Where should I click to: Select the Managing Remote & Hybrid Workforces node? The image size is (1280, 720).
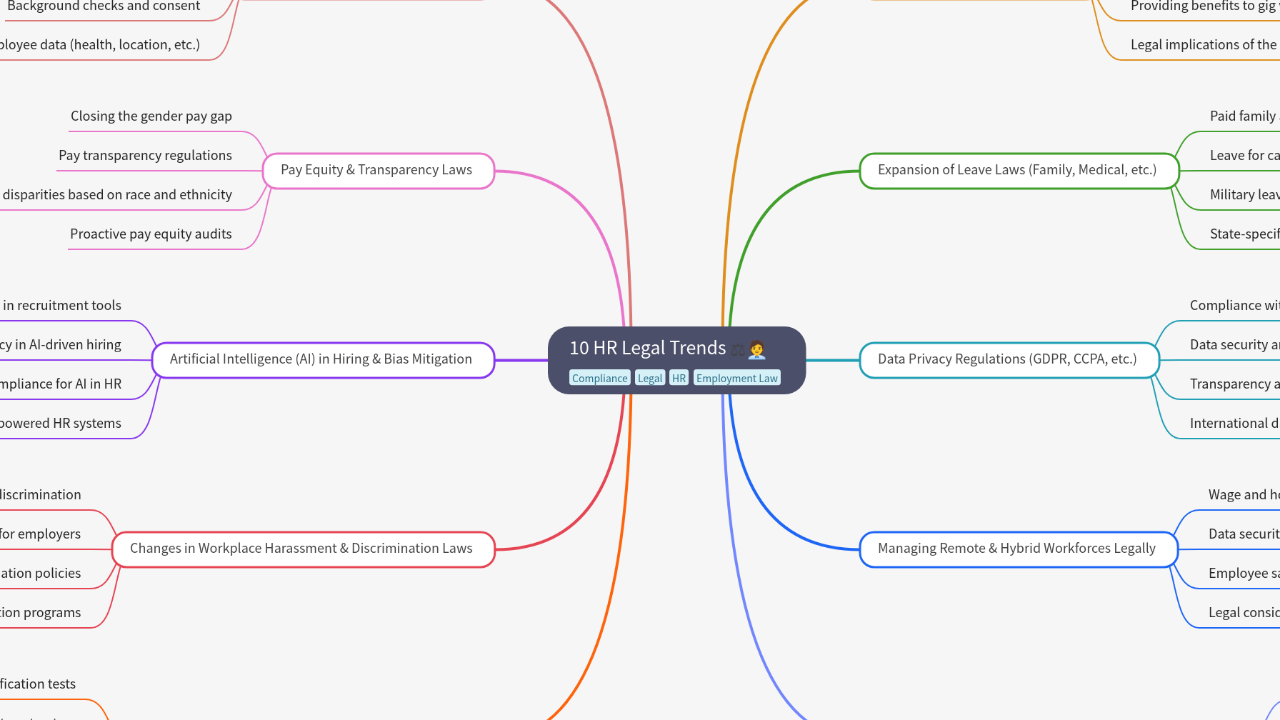pyautogui.click(x=1018, y=549)
